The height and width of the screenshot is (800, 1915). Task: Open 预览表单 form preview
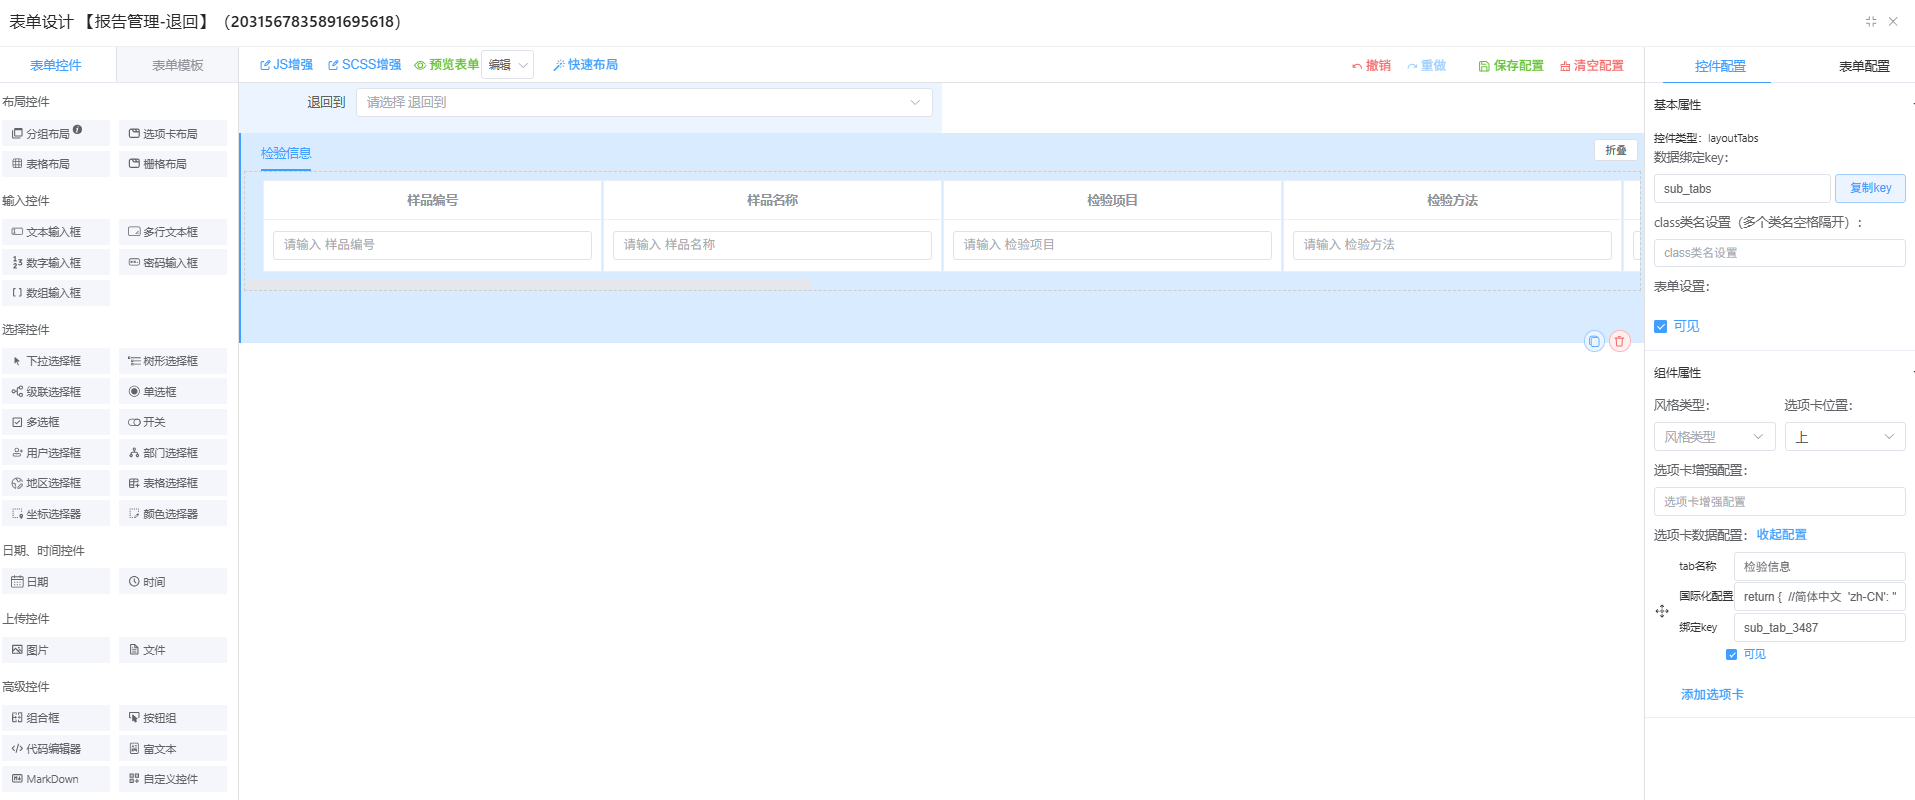pyautogui.click(x=446, y=65)
